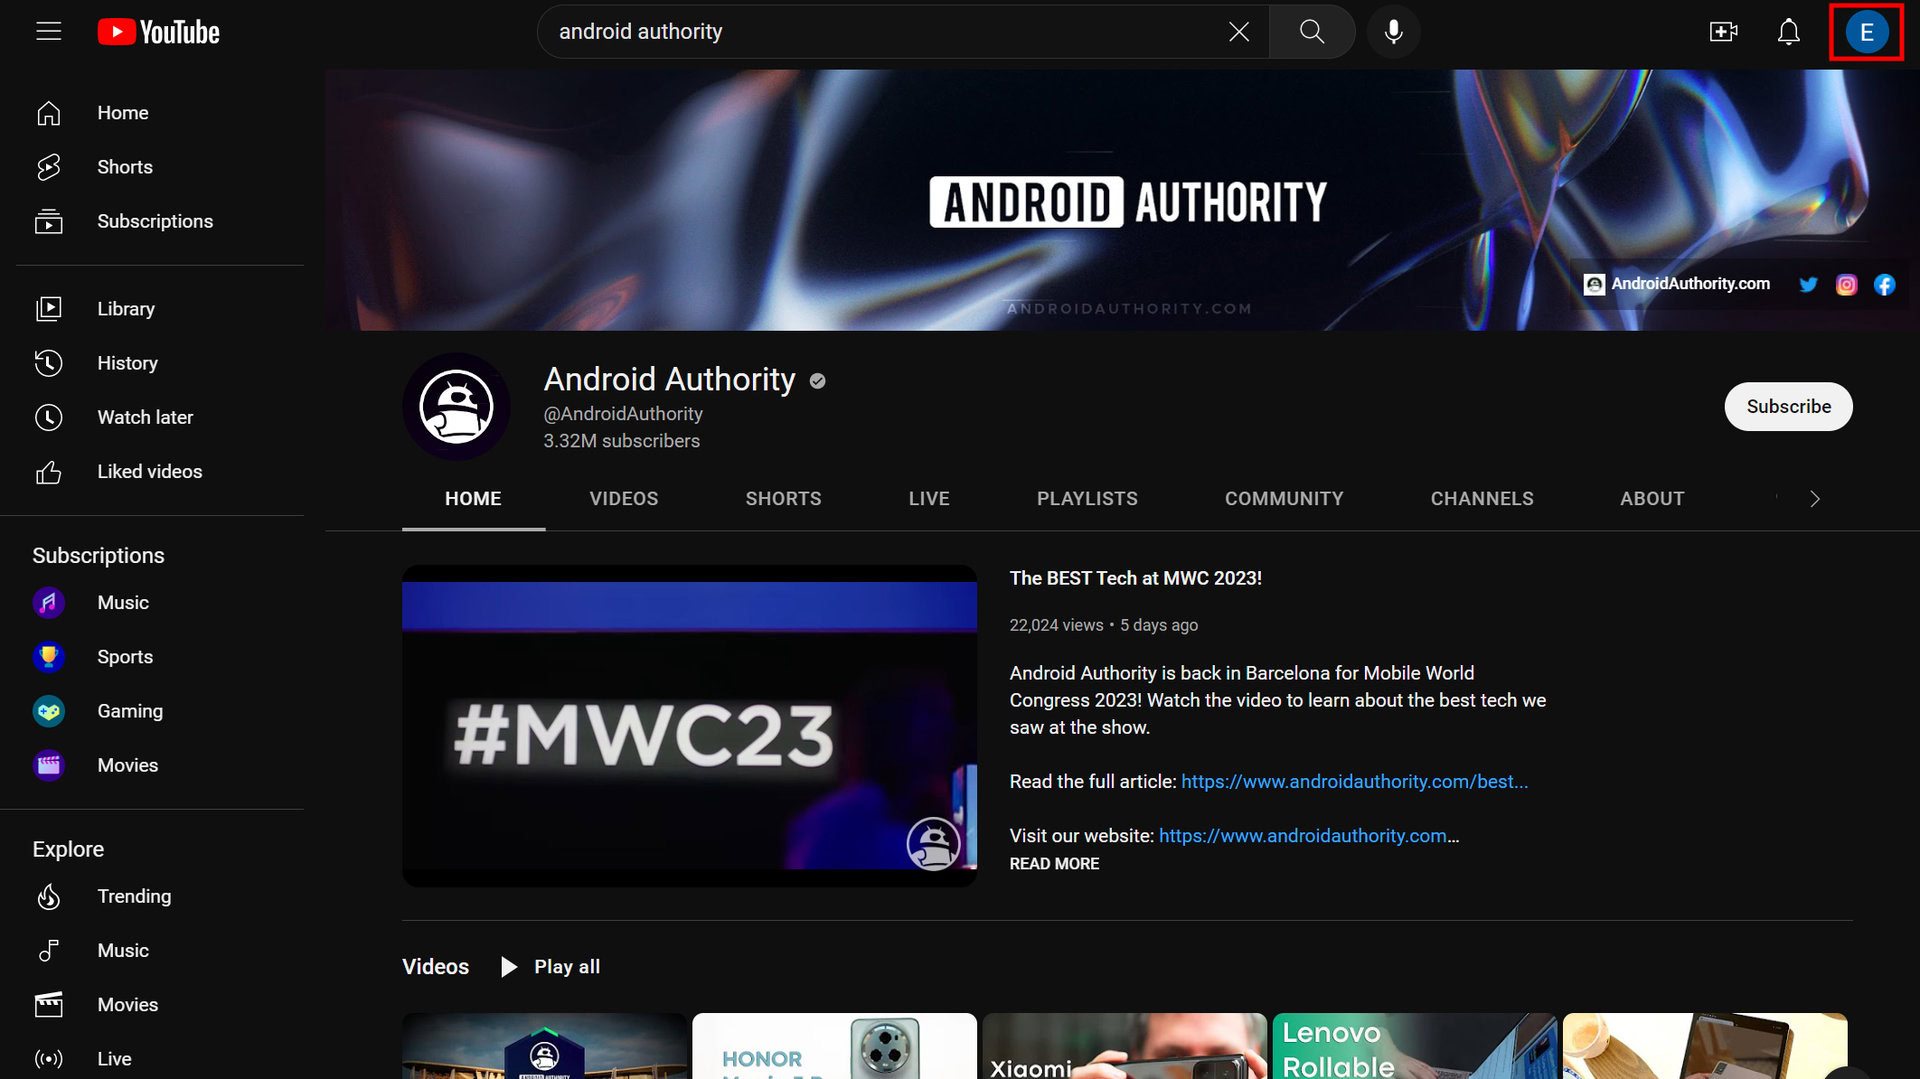Open the HONOR video thumbnail

coord(834,1046)
